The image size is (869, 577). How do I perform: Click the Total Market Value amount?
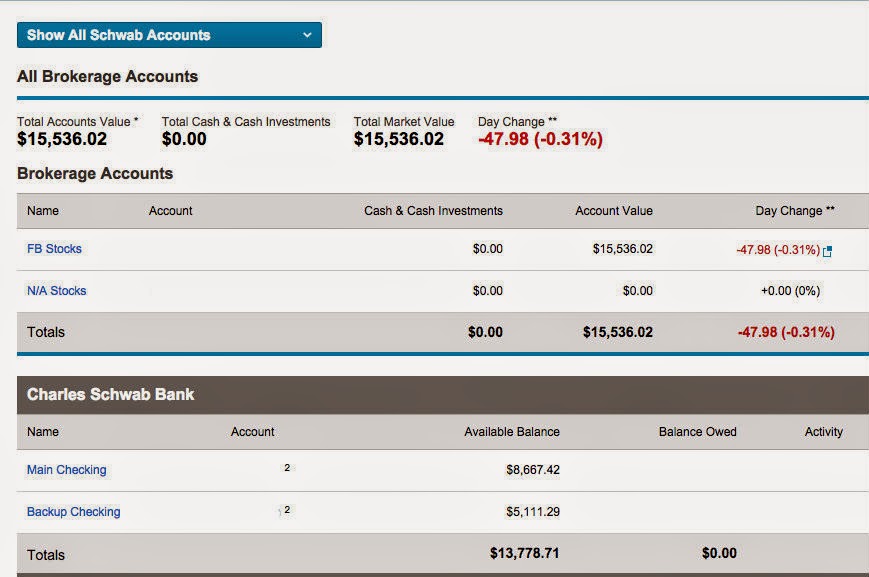(x=399, y=139)
